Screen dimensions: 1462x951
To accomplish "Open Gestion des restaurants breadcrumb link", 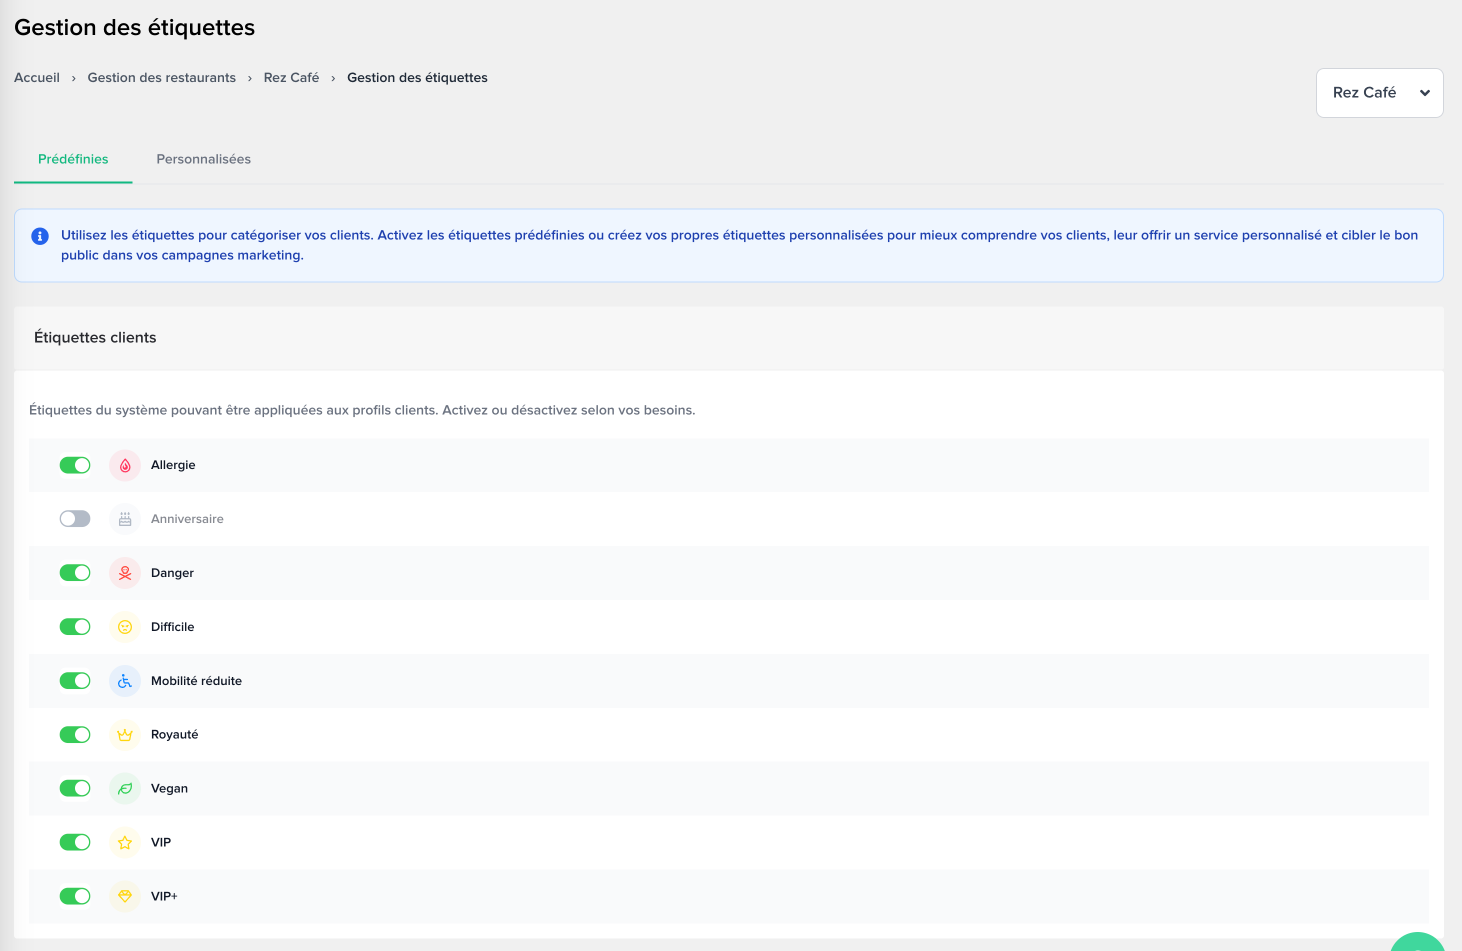I will click(161, 78).
